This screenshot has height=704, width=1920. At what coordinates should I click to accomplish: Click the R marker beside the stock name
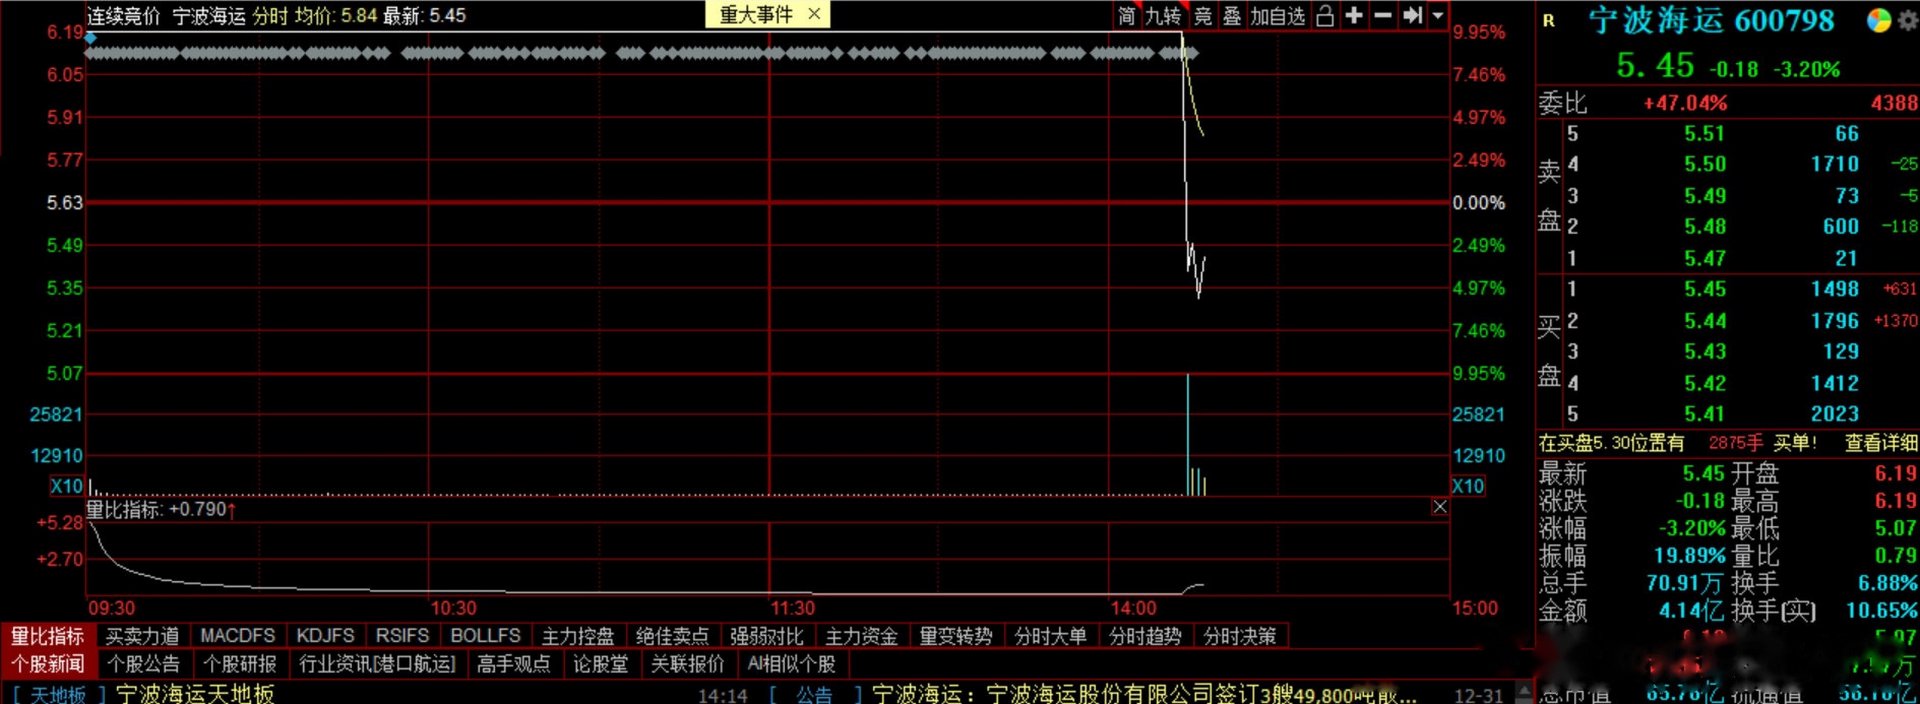pyautogui.click(x=1549, y=20)
